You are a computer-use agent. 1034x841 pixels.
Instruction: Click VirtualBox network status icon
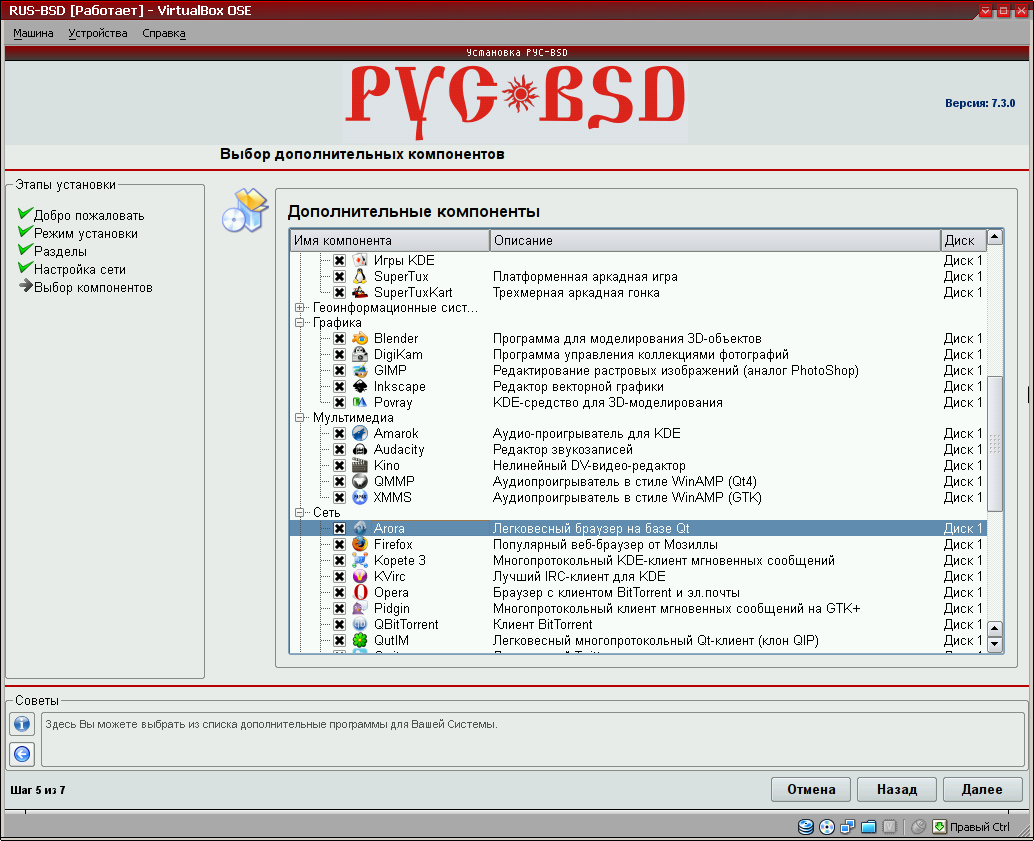pos(848,826)
